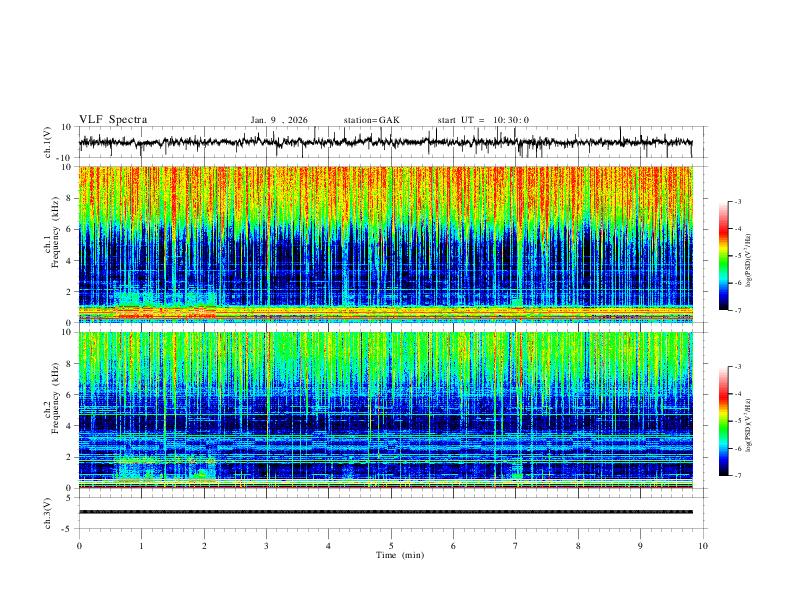The width and height of the screenshot is (792, 612).
Task: Click time axis tick label "5"
Action: (x=391, y=546)
